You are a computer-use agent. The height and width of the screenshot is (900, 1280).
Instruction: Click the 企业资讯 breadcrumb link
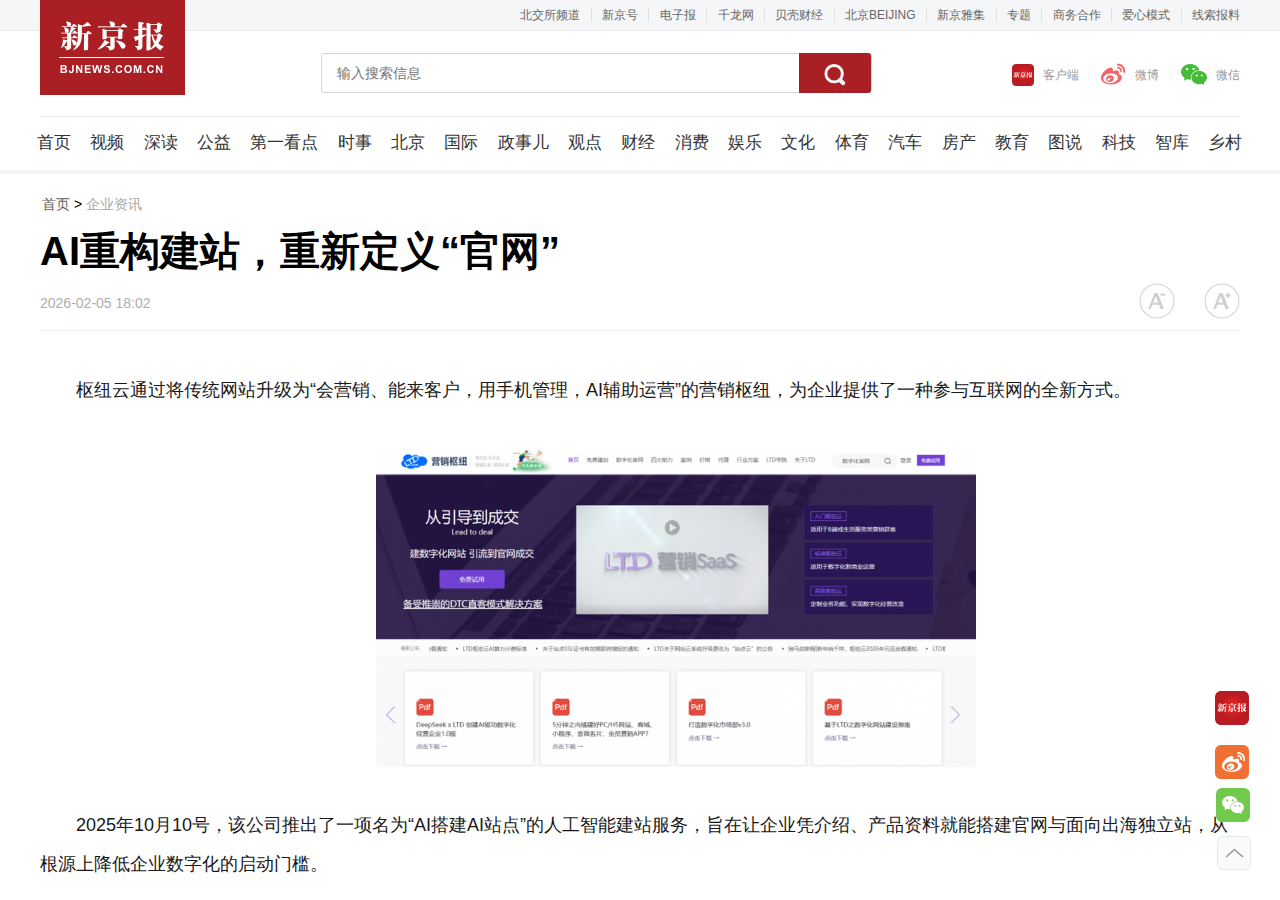pyautogui.click(x=114, y=204)
